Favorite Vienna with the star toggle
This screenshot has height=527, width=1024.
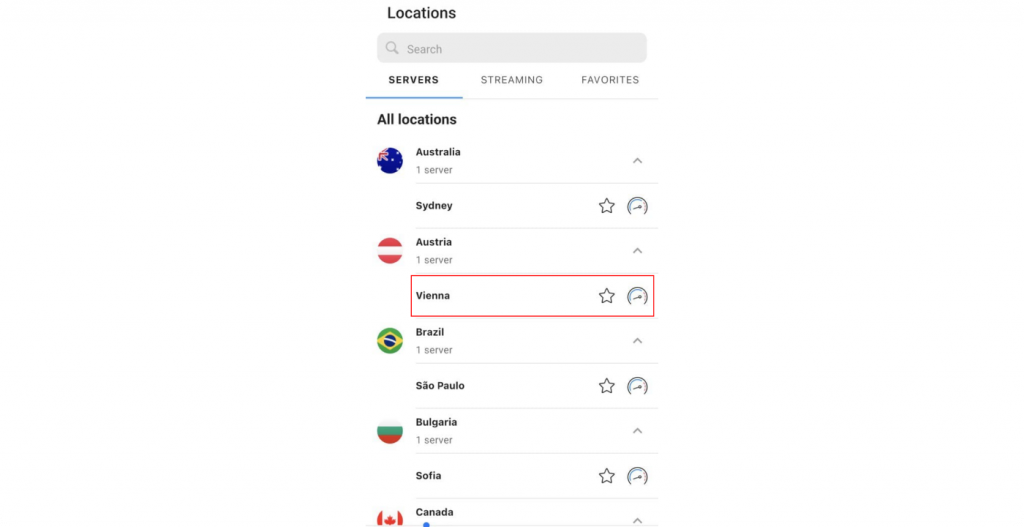click(x=607, y=296)
